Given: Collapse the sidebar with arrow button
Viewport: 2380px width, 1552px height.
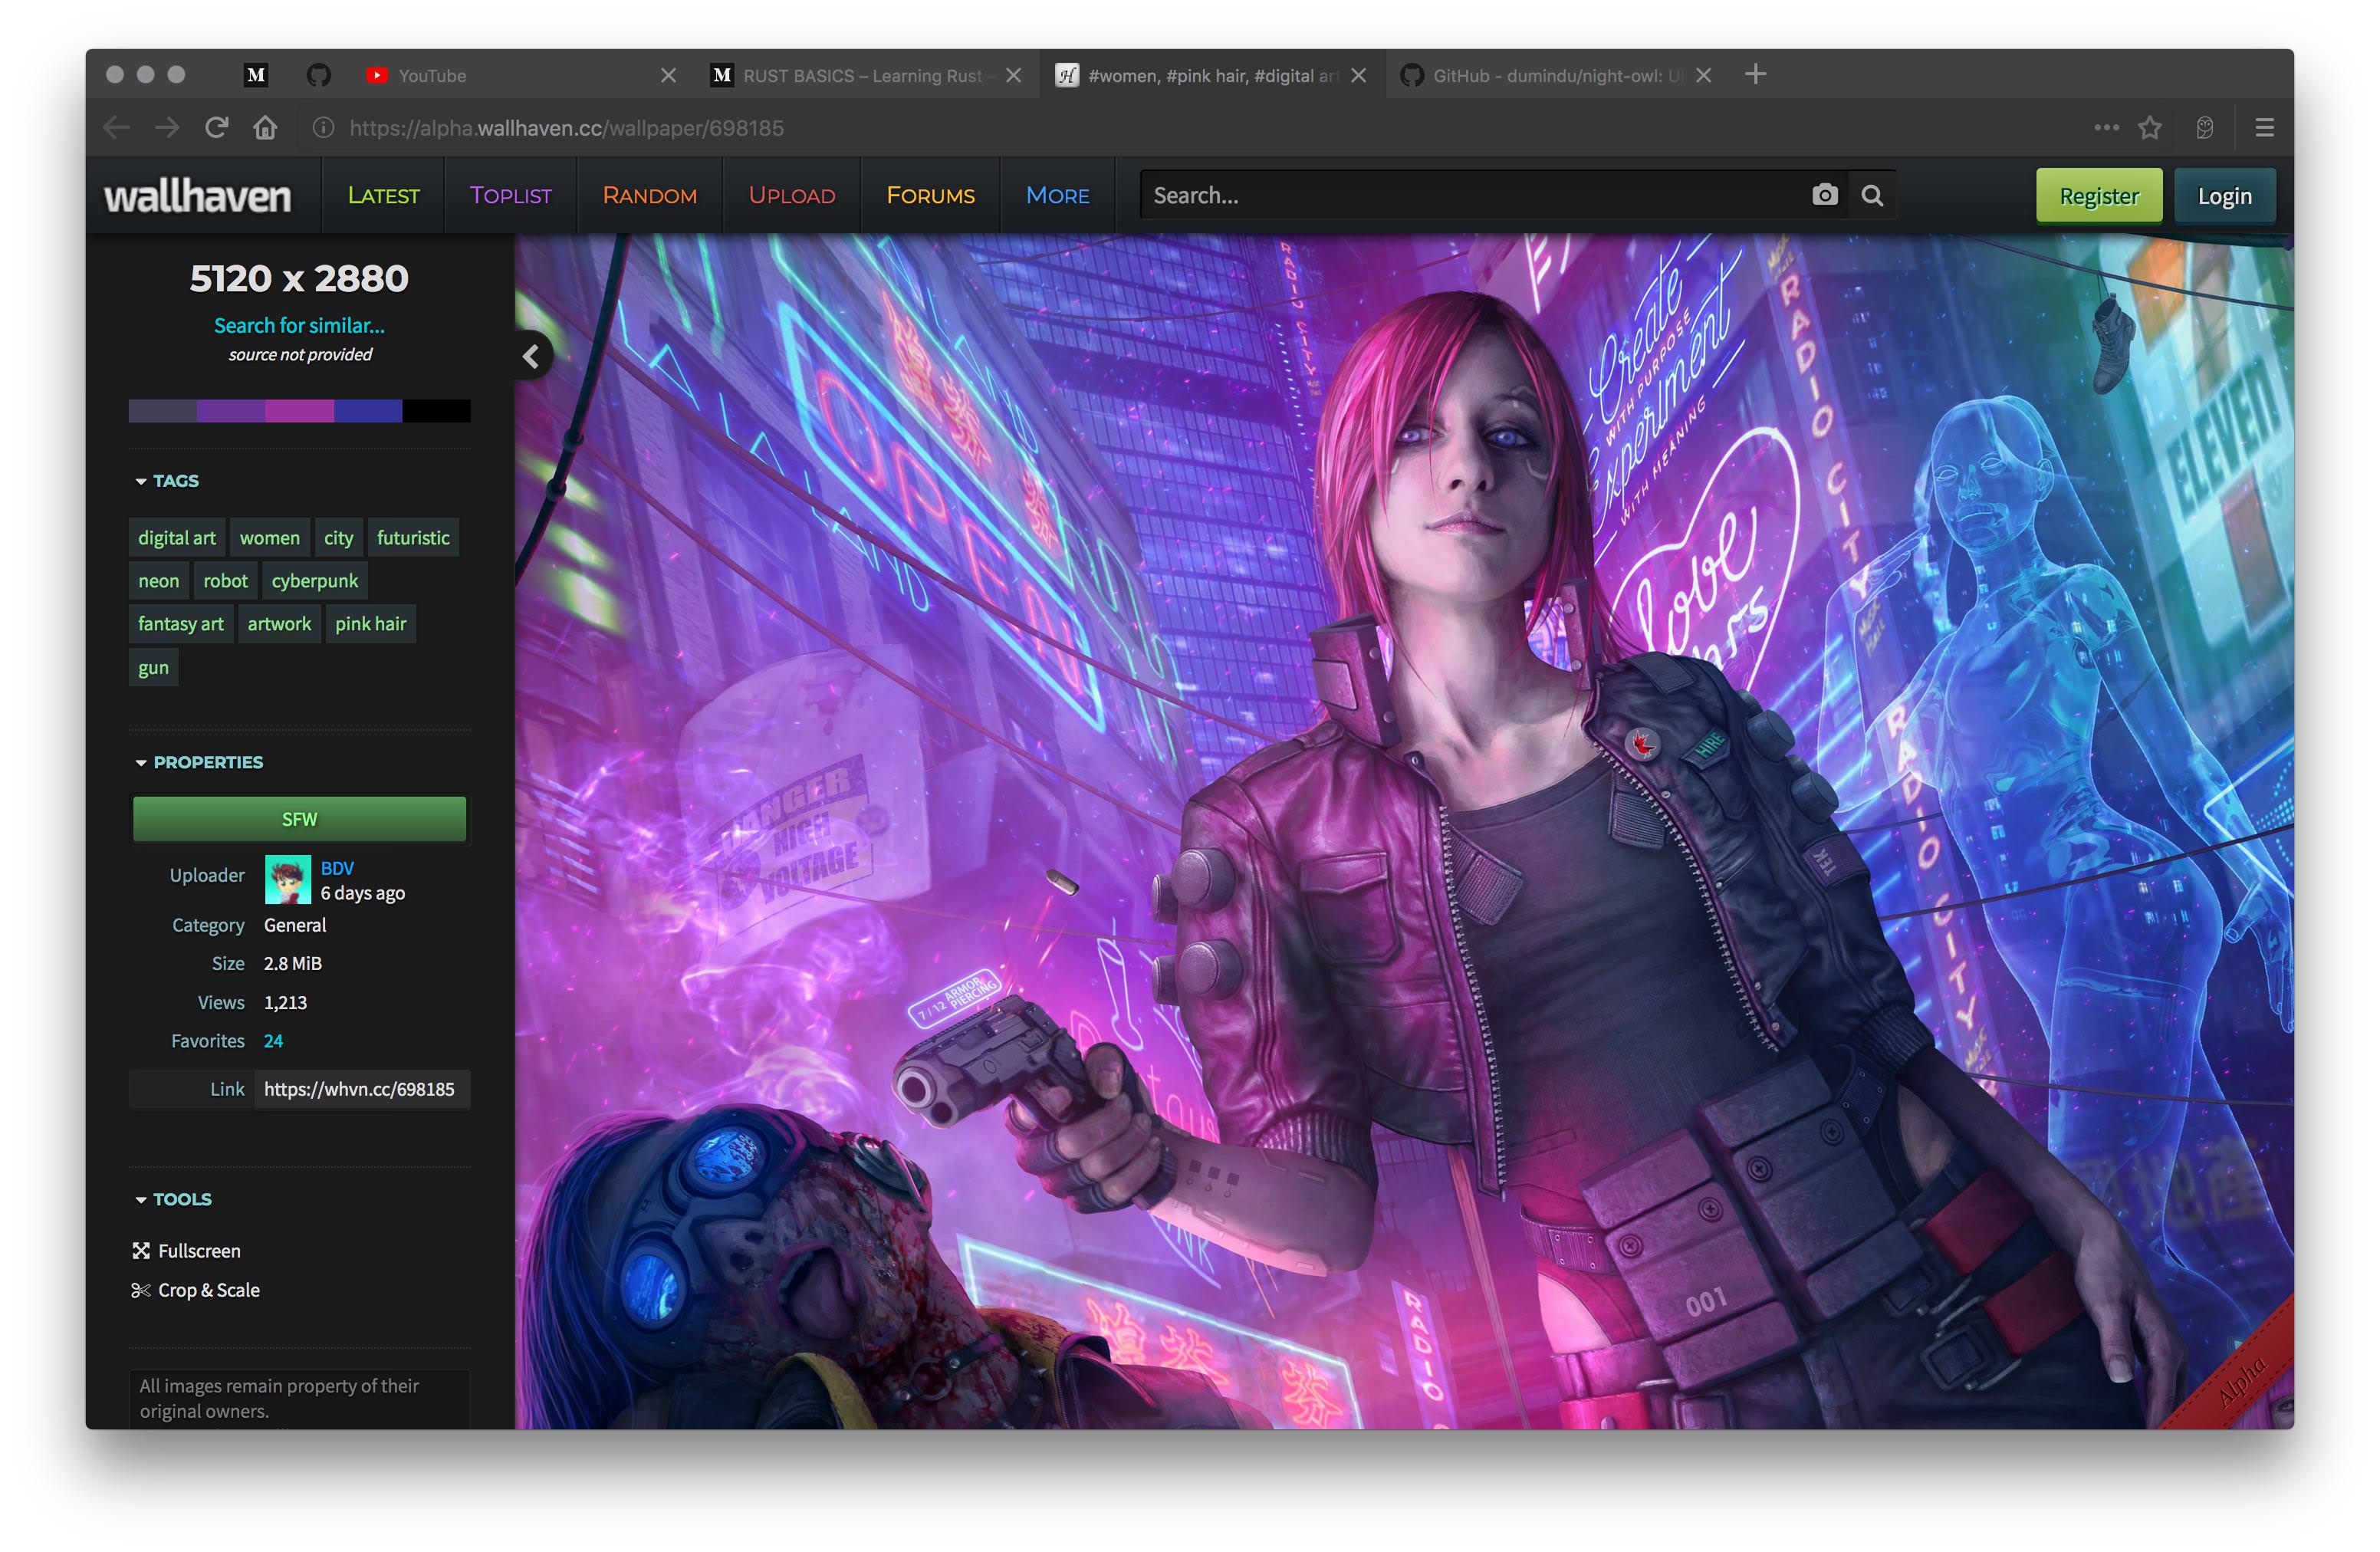Looking at the screenshot, I should (x=531, y=356).
